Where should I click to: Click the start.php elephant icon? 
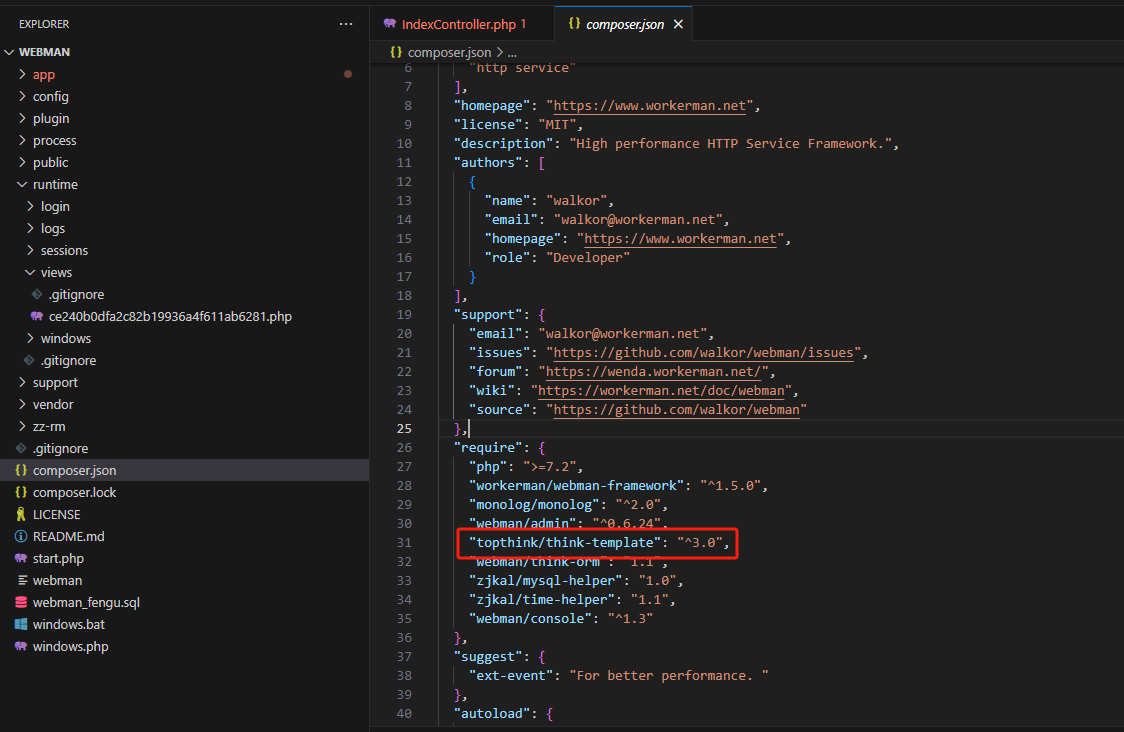point(21,558)
